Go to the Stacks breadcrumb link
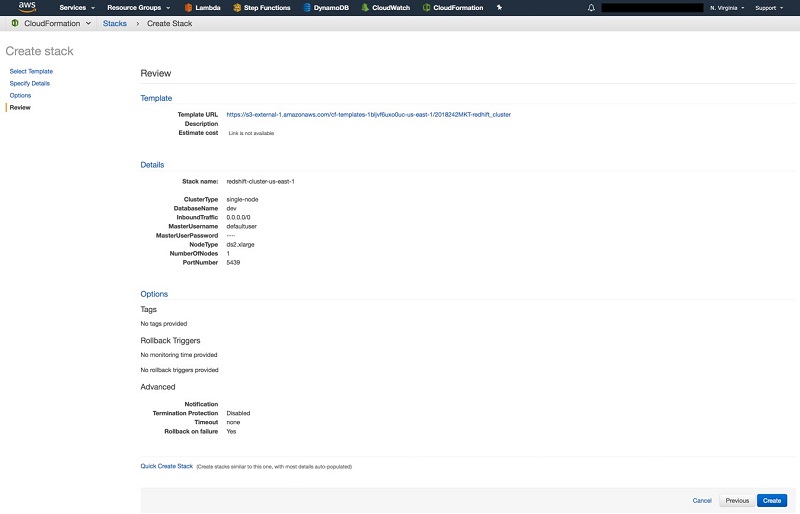This screenshot has width=800, height=514. click(x=115, y=23)
